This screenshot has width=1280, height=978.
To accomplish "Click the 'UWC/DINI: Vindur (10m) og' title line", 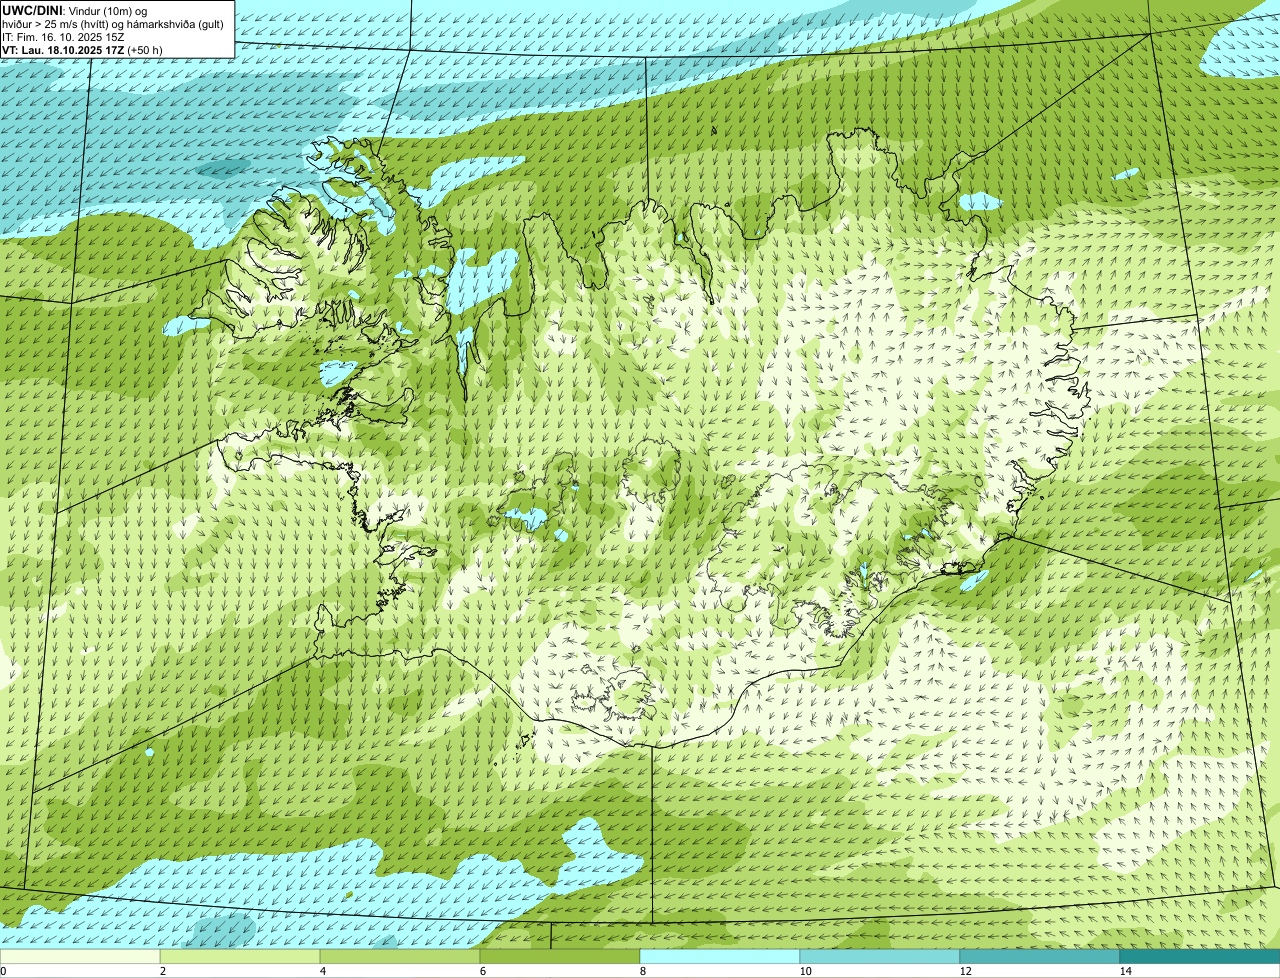I will (75, 10).
